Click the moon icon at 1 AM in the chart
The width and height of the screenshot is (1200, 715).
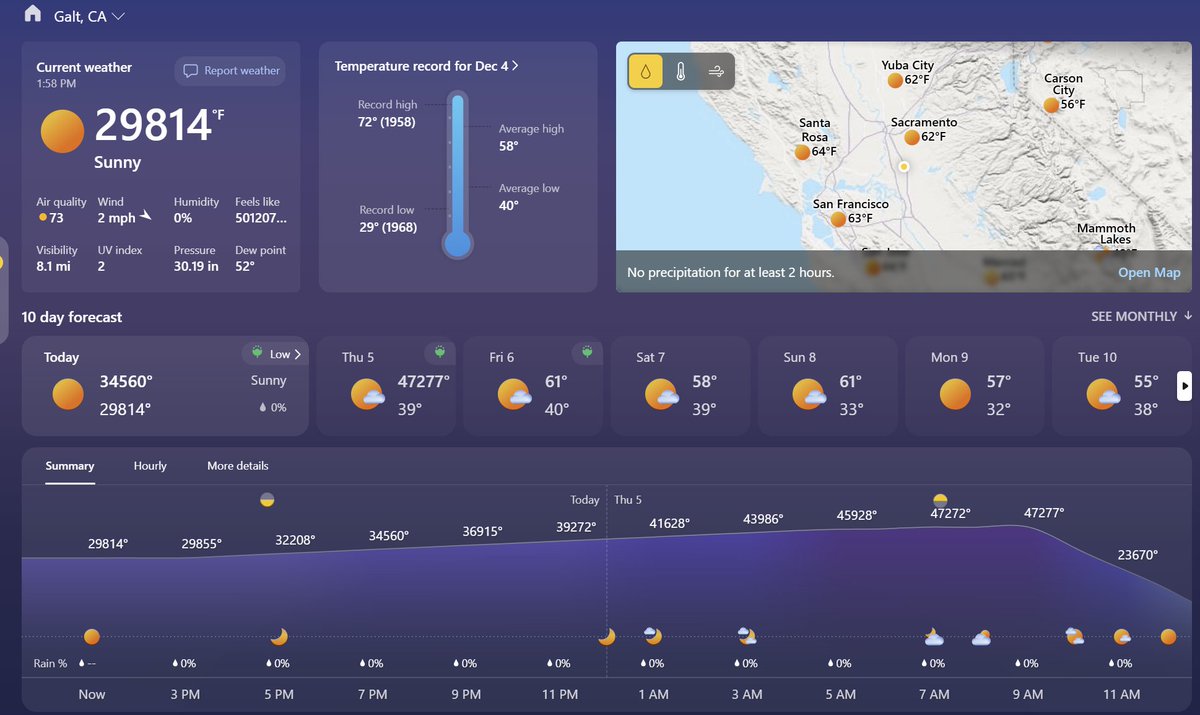pyautogui.click(x=651, y=636)
